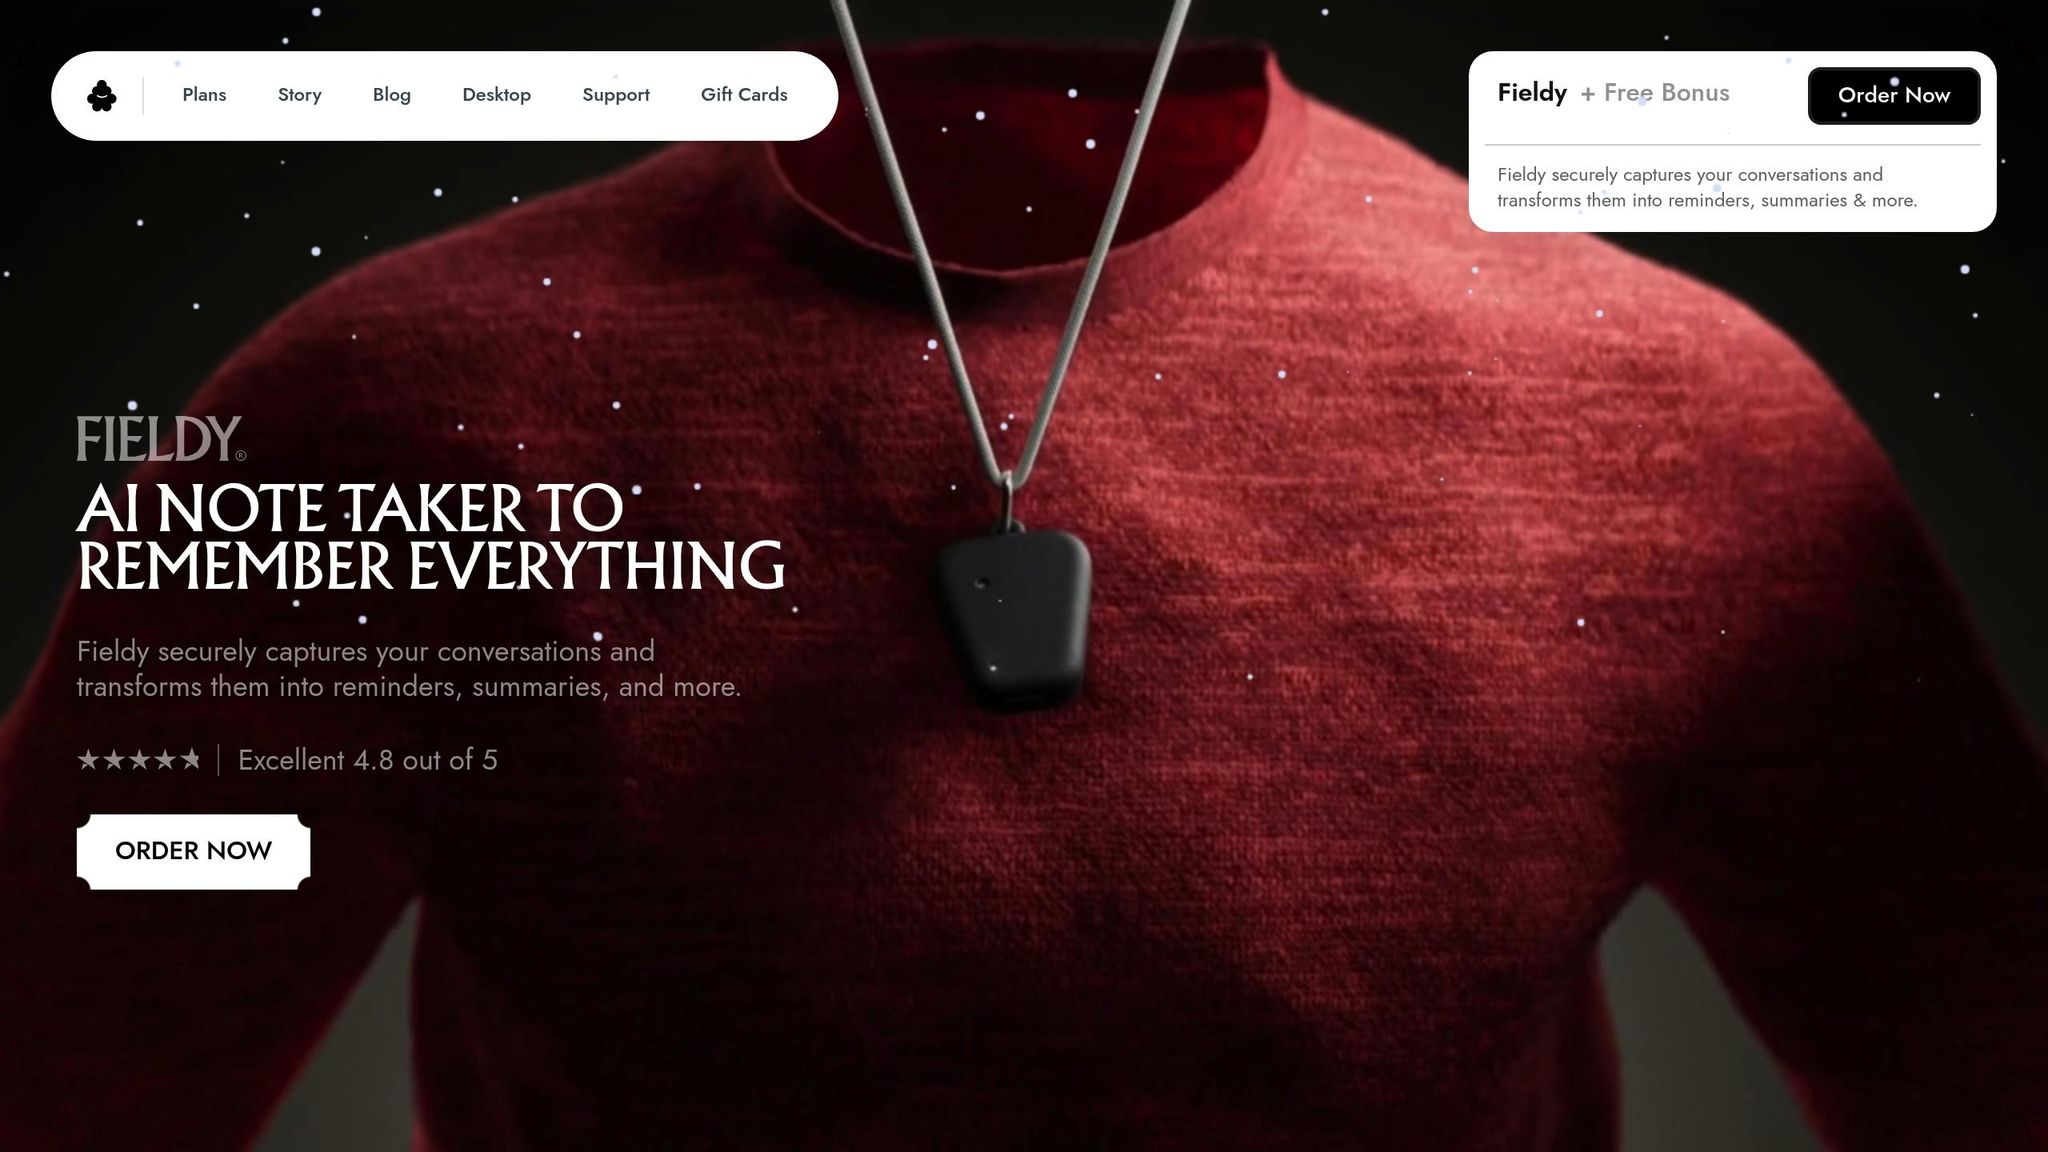The width and height of the screenshot is (2048, 1152).
Task: Click the Fieldy flower logo icon
Action: click(101, 96)
